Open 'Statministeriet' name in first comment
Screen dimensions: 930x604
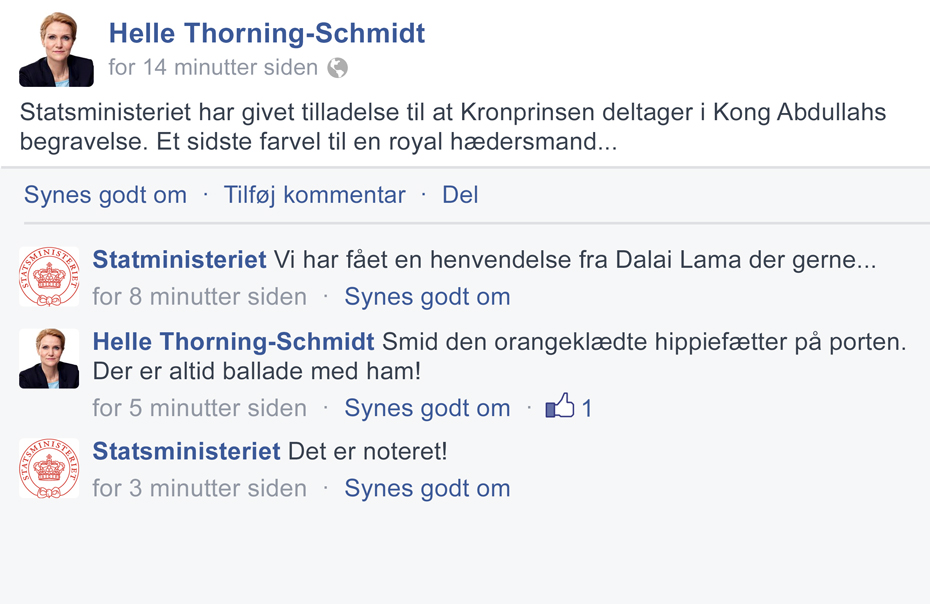pos(180,260)
